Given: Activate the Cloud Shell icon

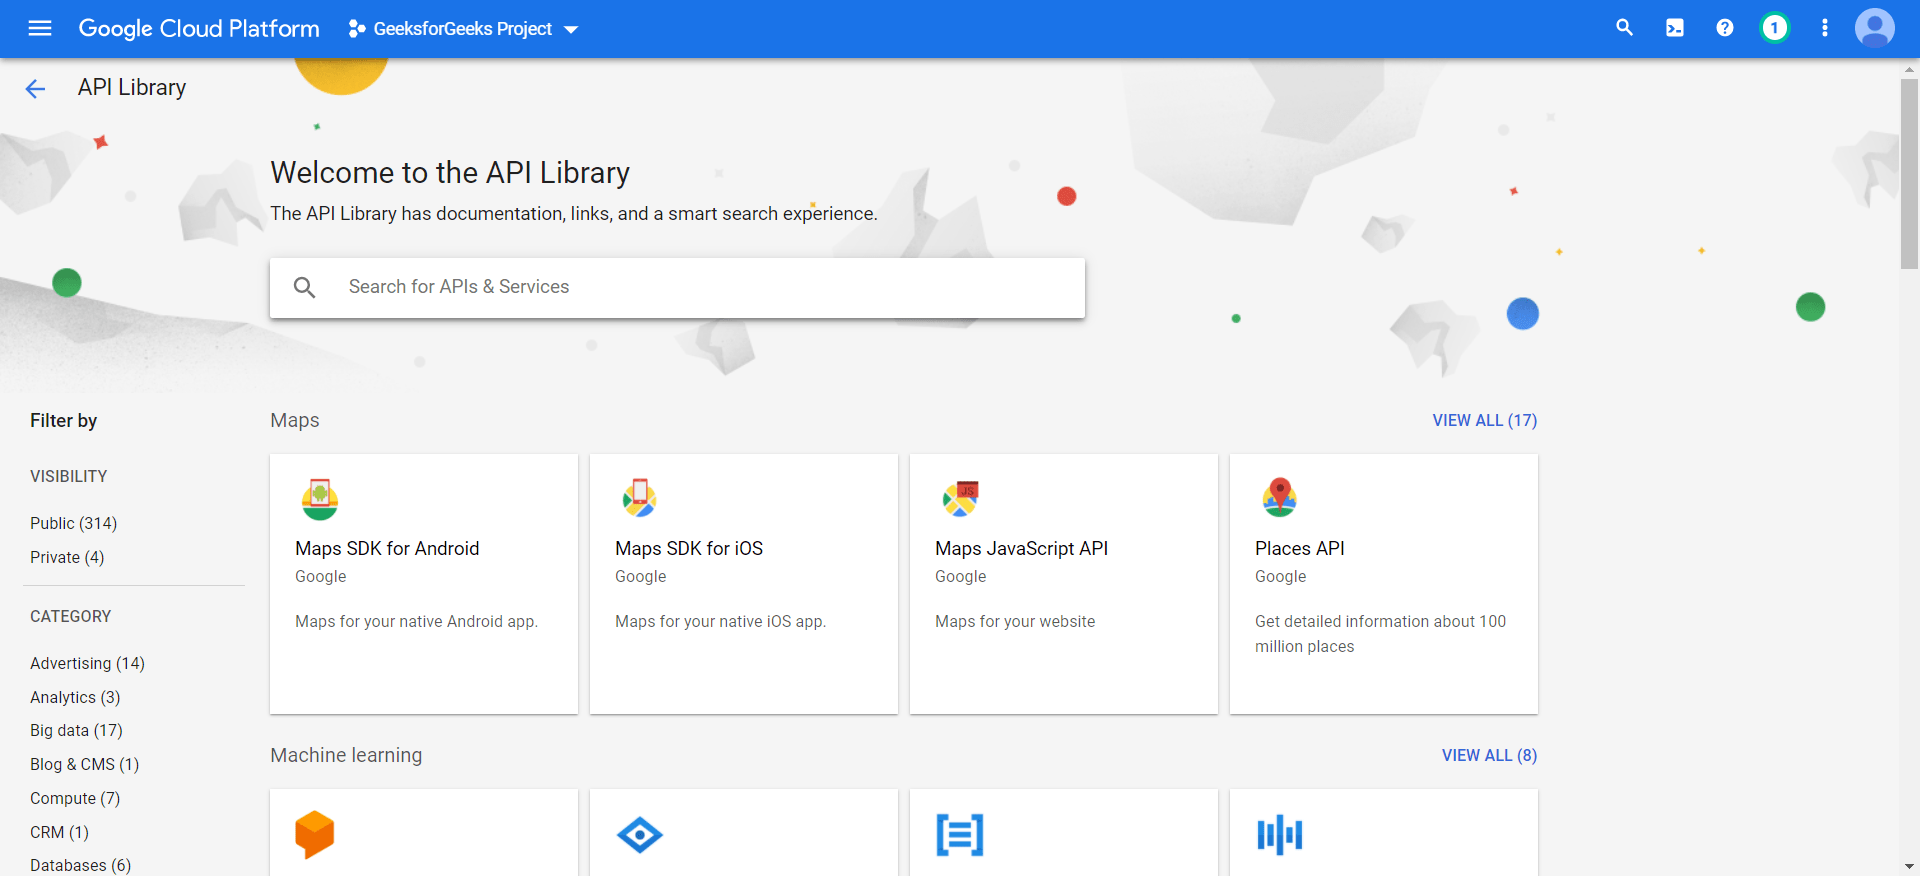Looking at the screenshot, I should [x=1675, y=28].
